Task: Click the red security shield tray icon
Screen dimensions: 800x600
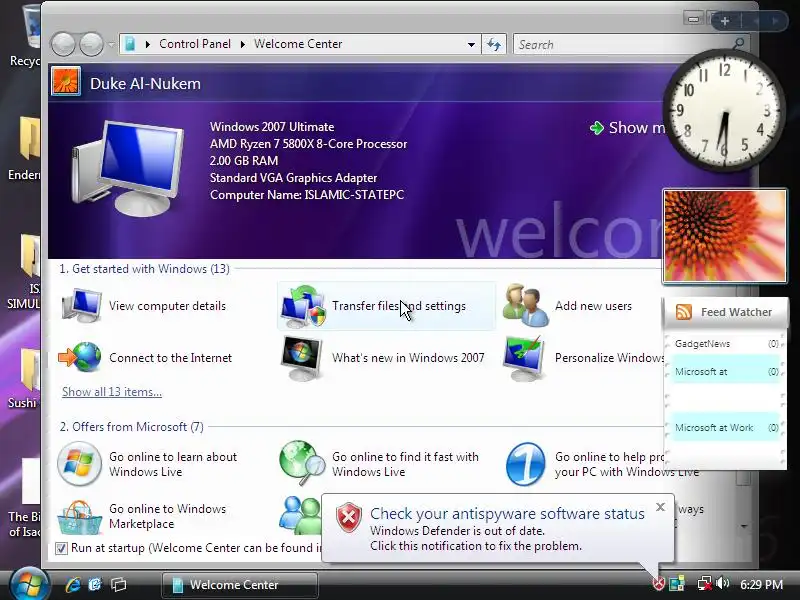Action: tap(658, 584)
